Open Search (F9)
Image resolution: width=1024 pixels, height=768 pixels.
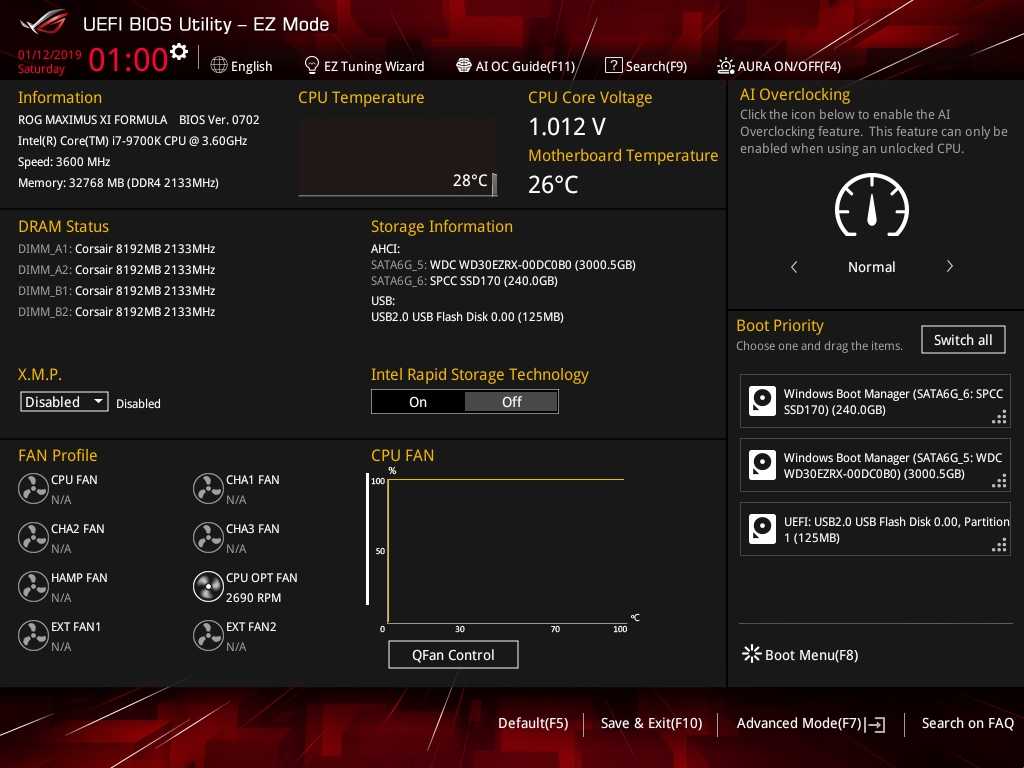point(646,66)
